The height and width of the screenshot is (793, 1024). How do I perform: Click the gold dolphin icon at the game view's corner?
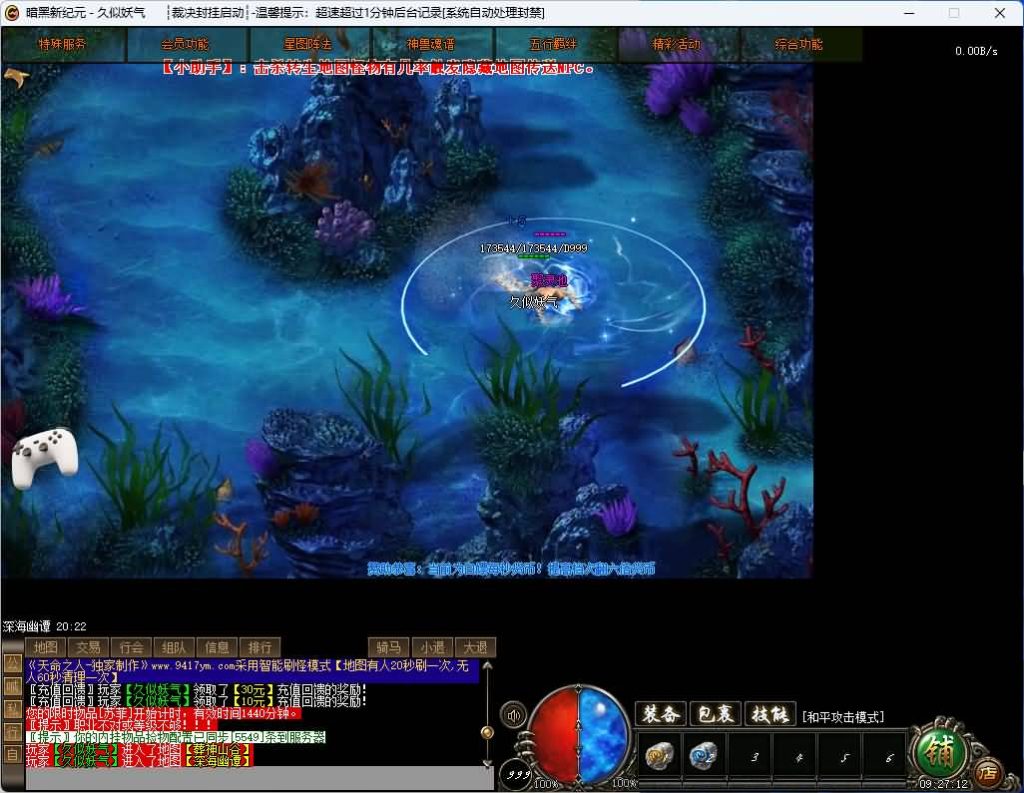coord(16,78)
